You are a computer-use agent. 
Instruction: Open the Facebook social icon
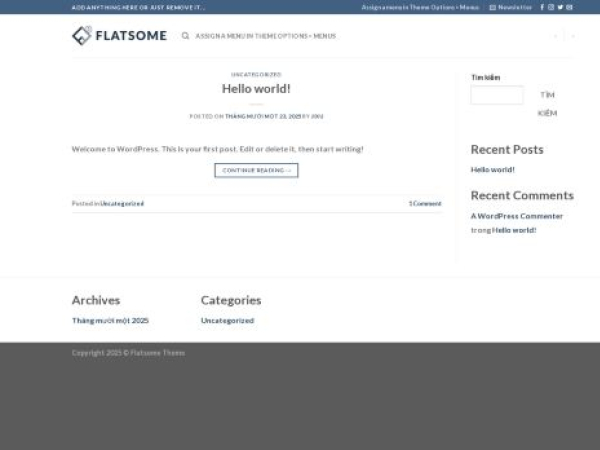click(542, 7)
